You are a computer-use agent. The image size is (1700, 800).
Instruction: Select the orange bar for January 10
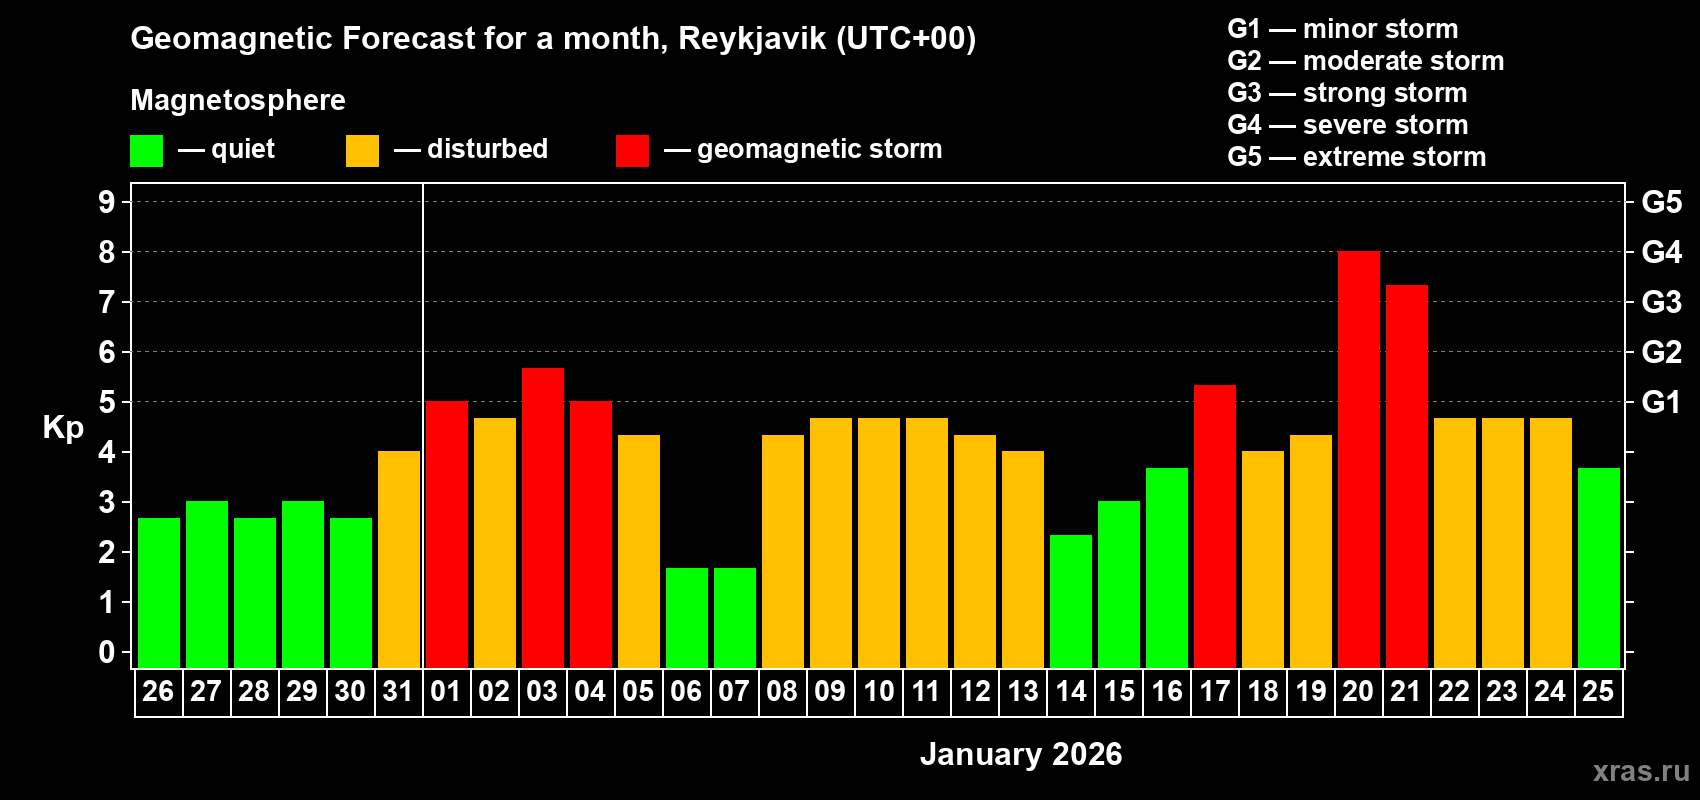click(878, 543)
